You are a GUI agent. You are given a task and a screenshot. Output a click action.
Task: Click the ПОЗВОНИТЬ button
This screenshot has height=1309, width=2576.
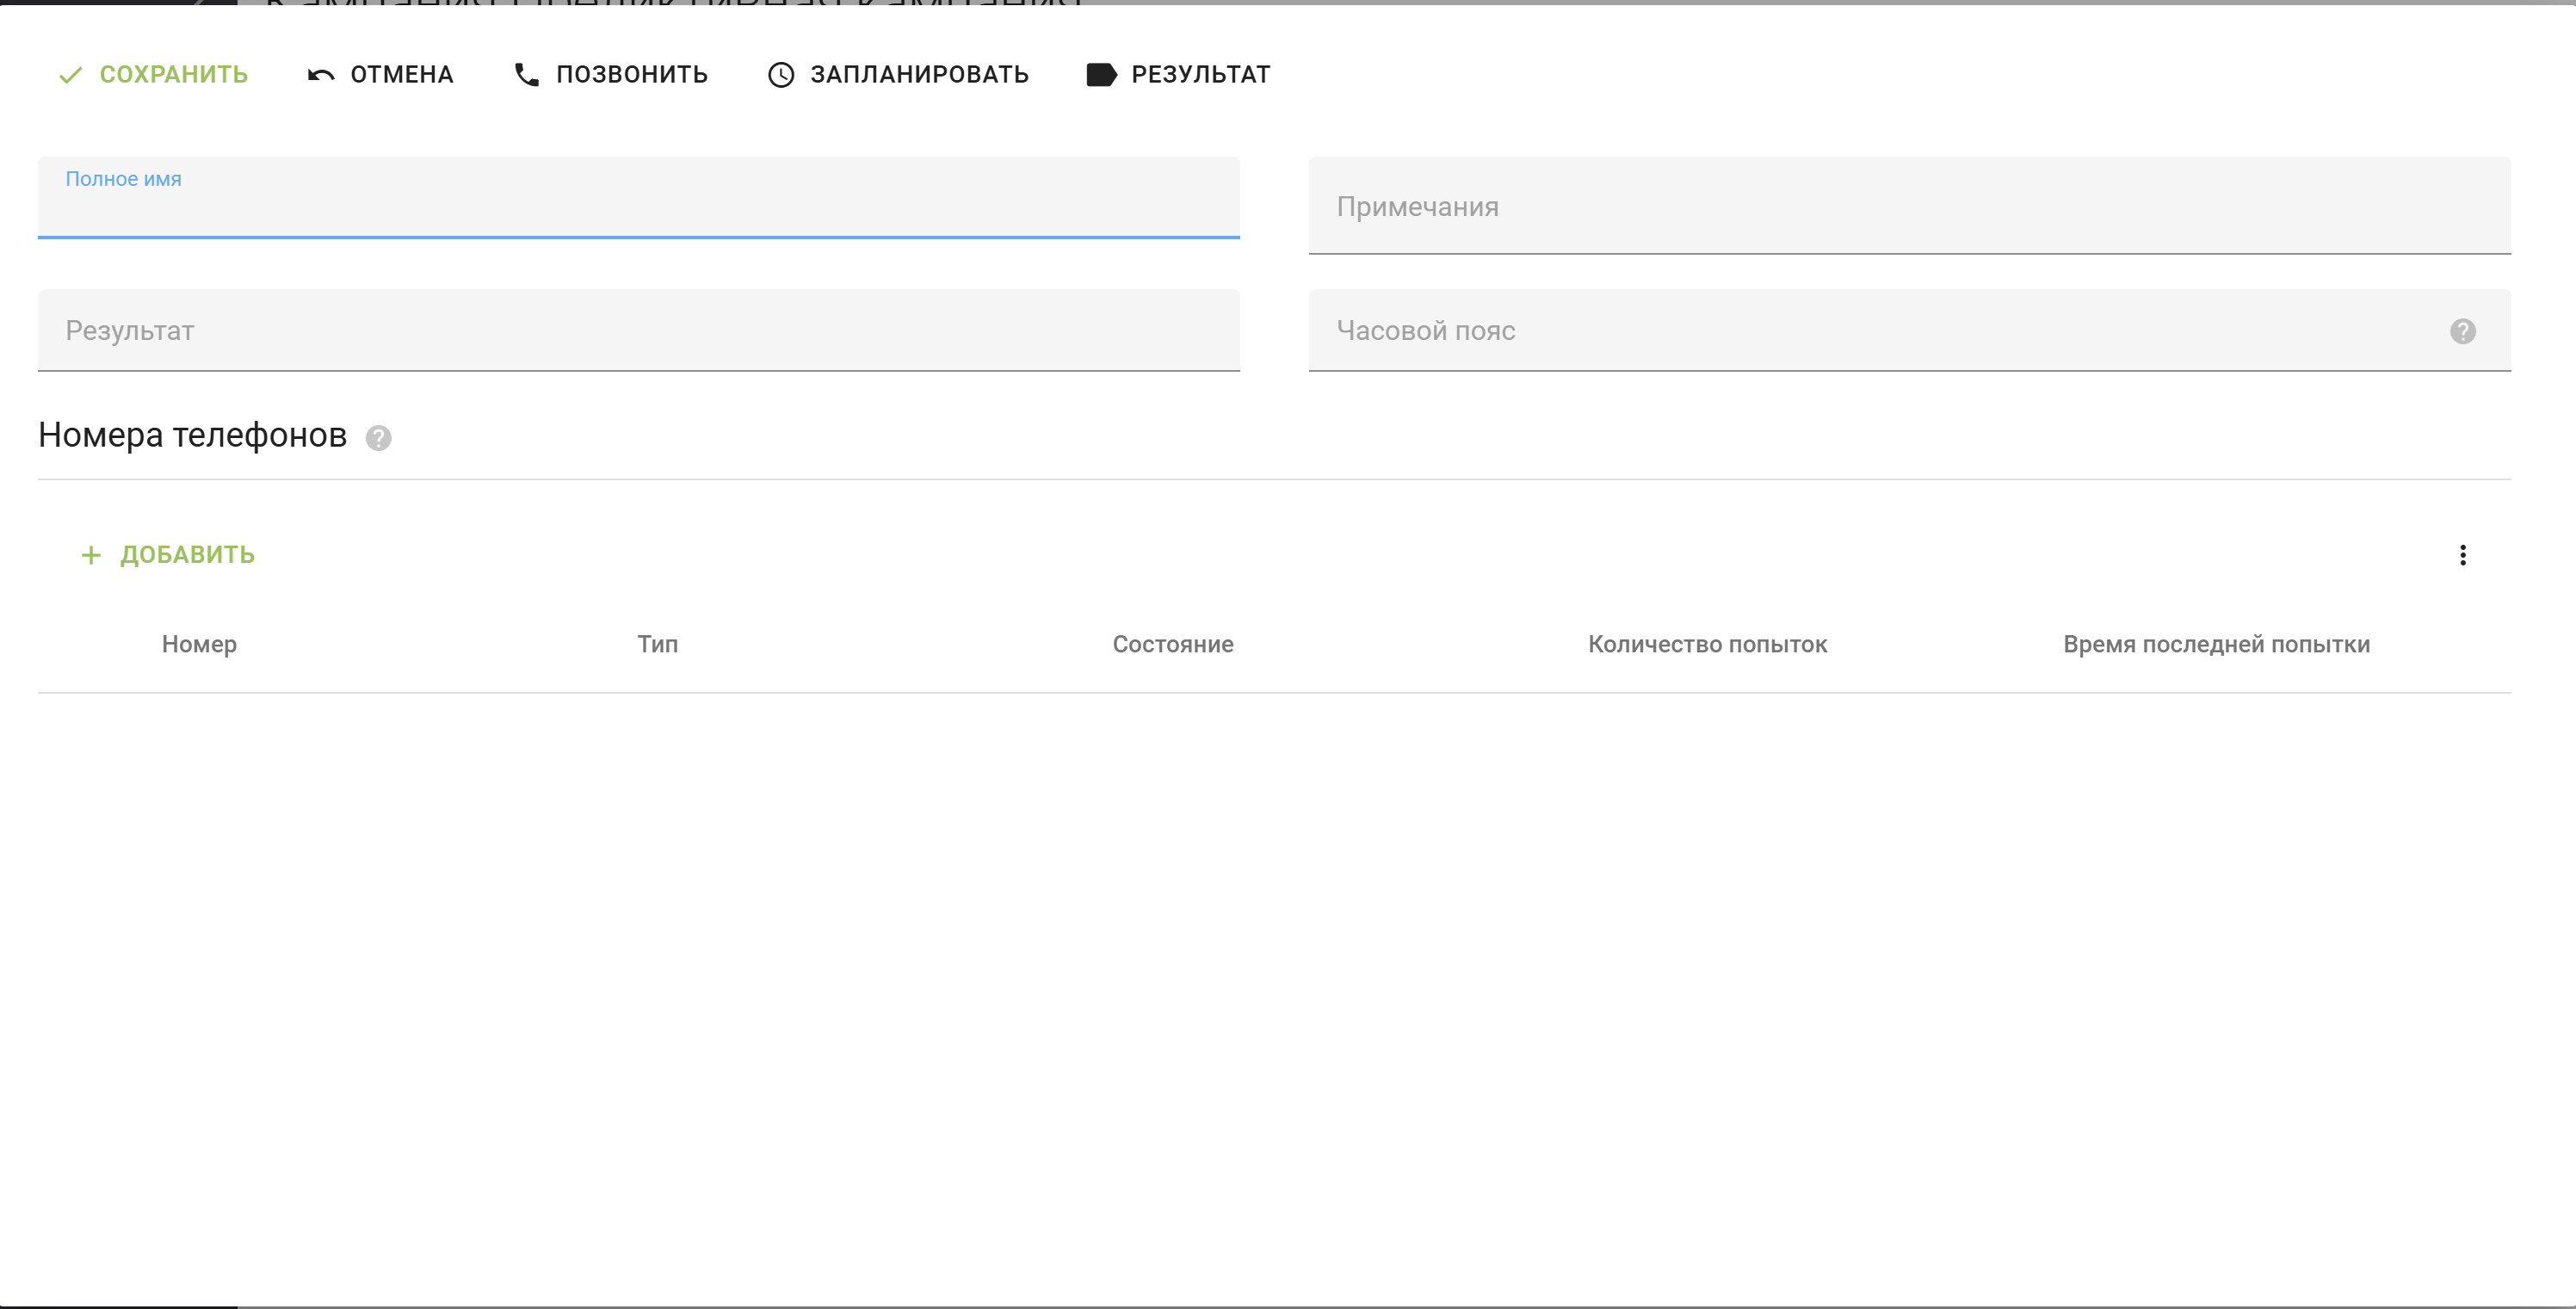click(x=631, y=75)
